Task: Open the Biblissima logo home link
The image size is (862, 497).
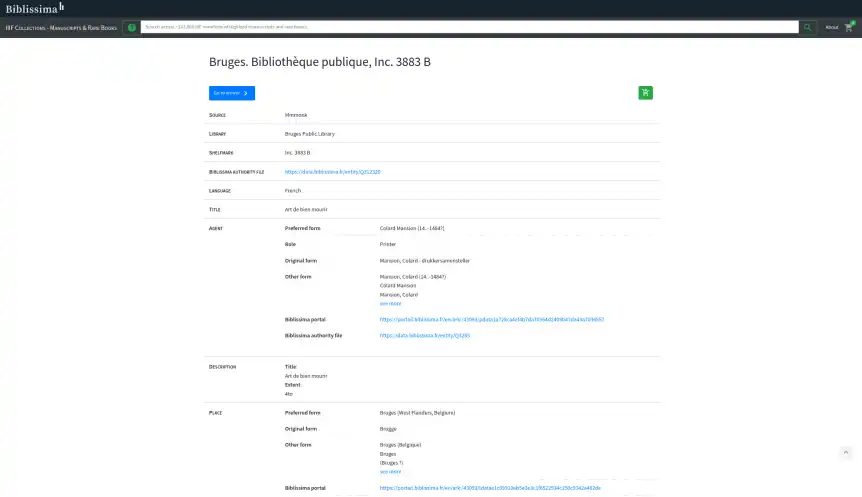Action: click(x=35, y=8)
